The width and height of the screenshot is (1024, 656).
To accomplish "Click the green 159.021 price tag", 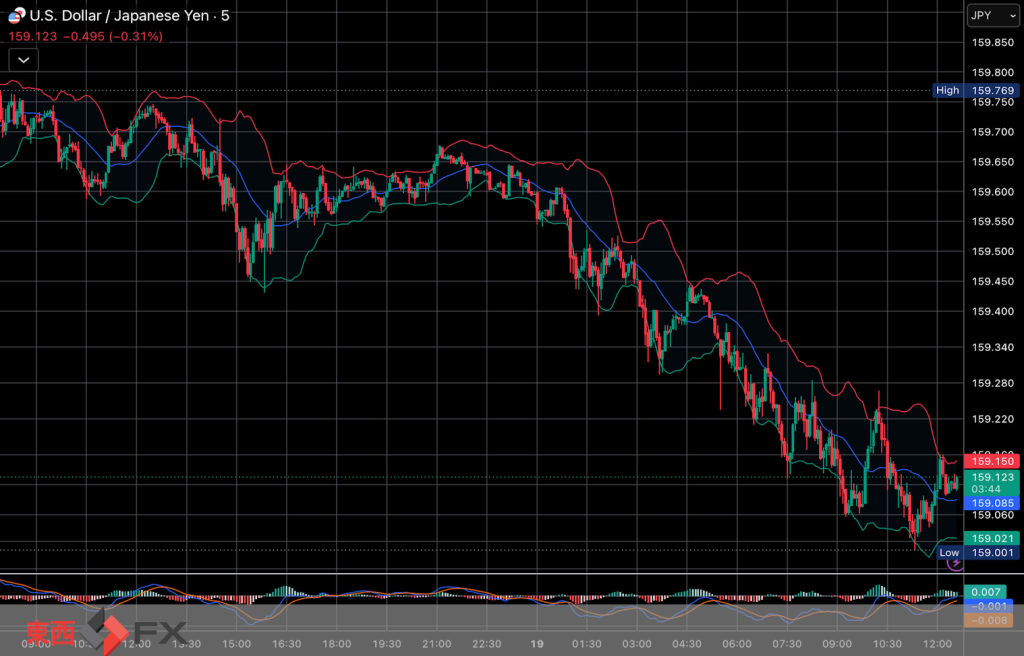I will pyautogui.click(x=992, y=538).
